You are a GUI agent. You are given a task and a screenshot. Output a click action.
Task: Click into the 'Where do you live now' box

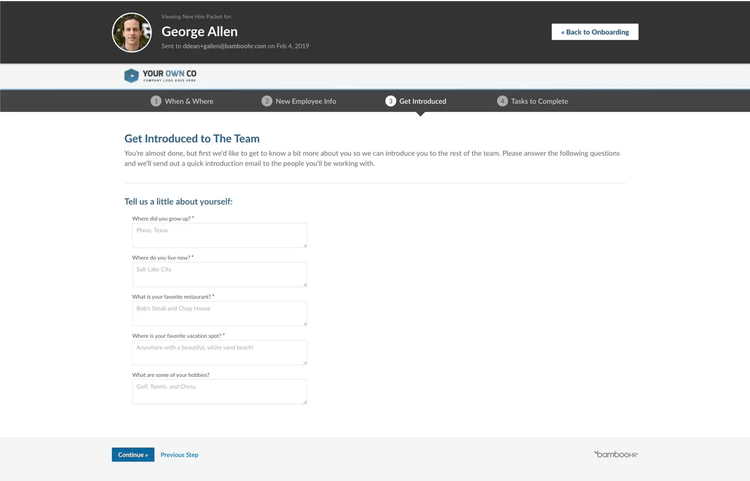click(x=219, y=274)
